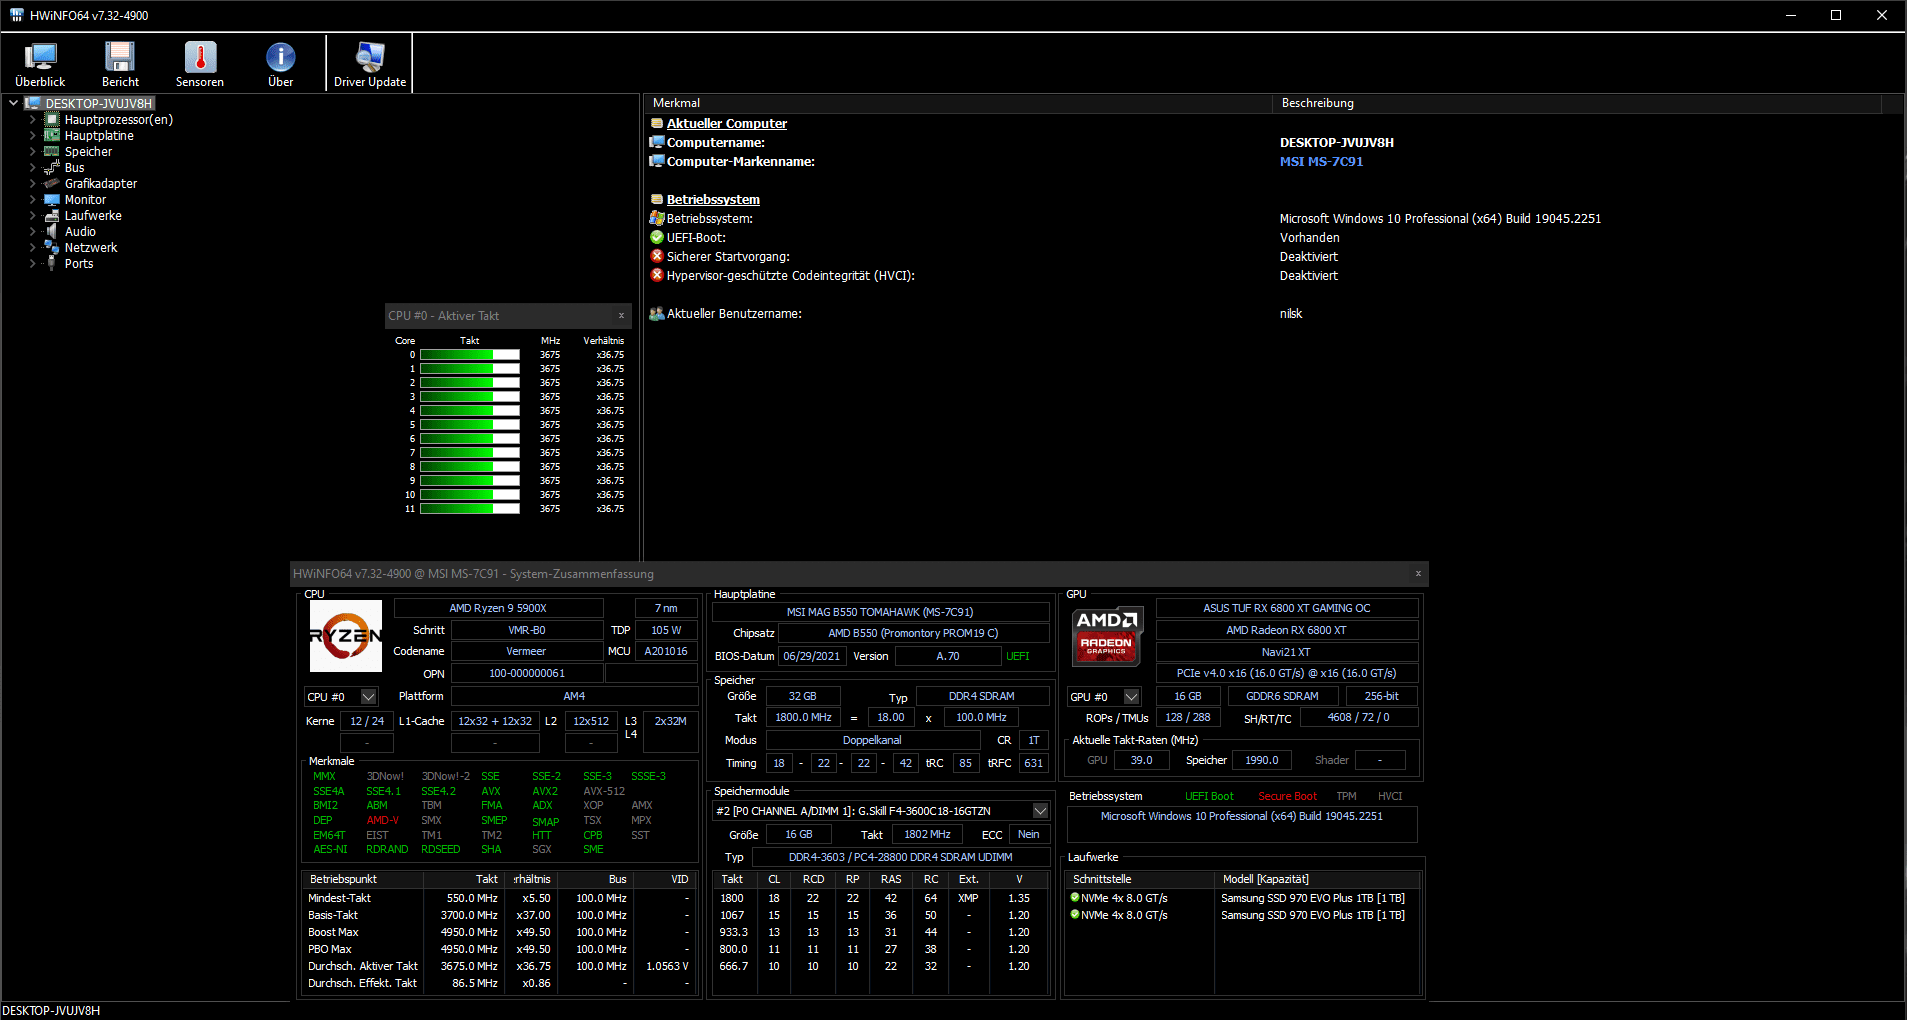
Task: Close the System-Zusammenfassung window
Action: pyautogui.click(x=1418, y=573)
